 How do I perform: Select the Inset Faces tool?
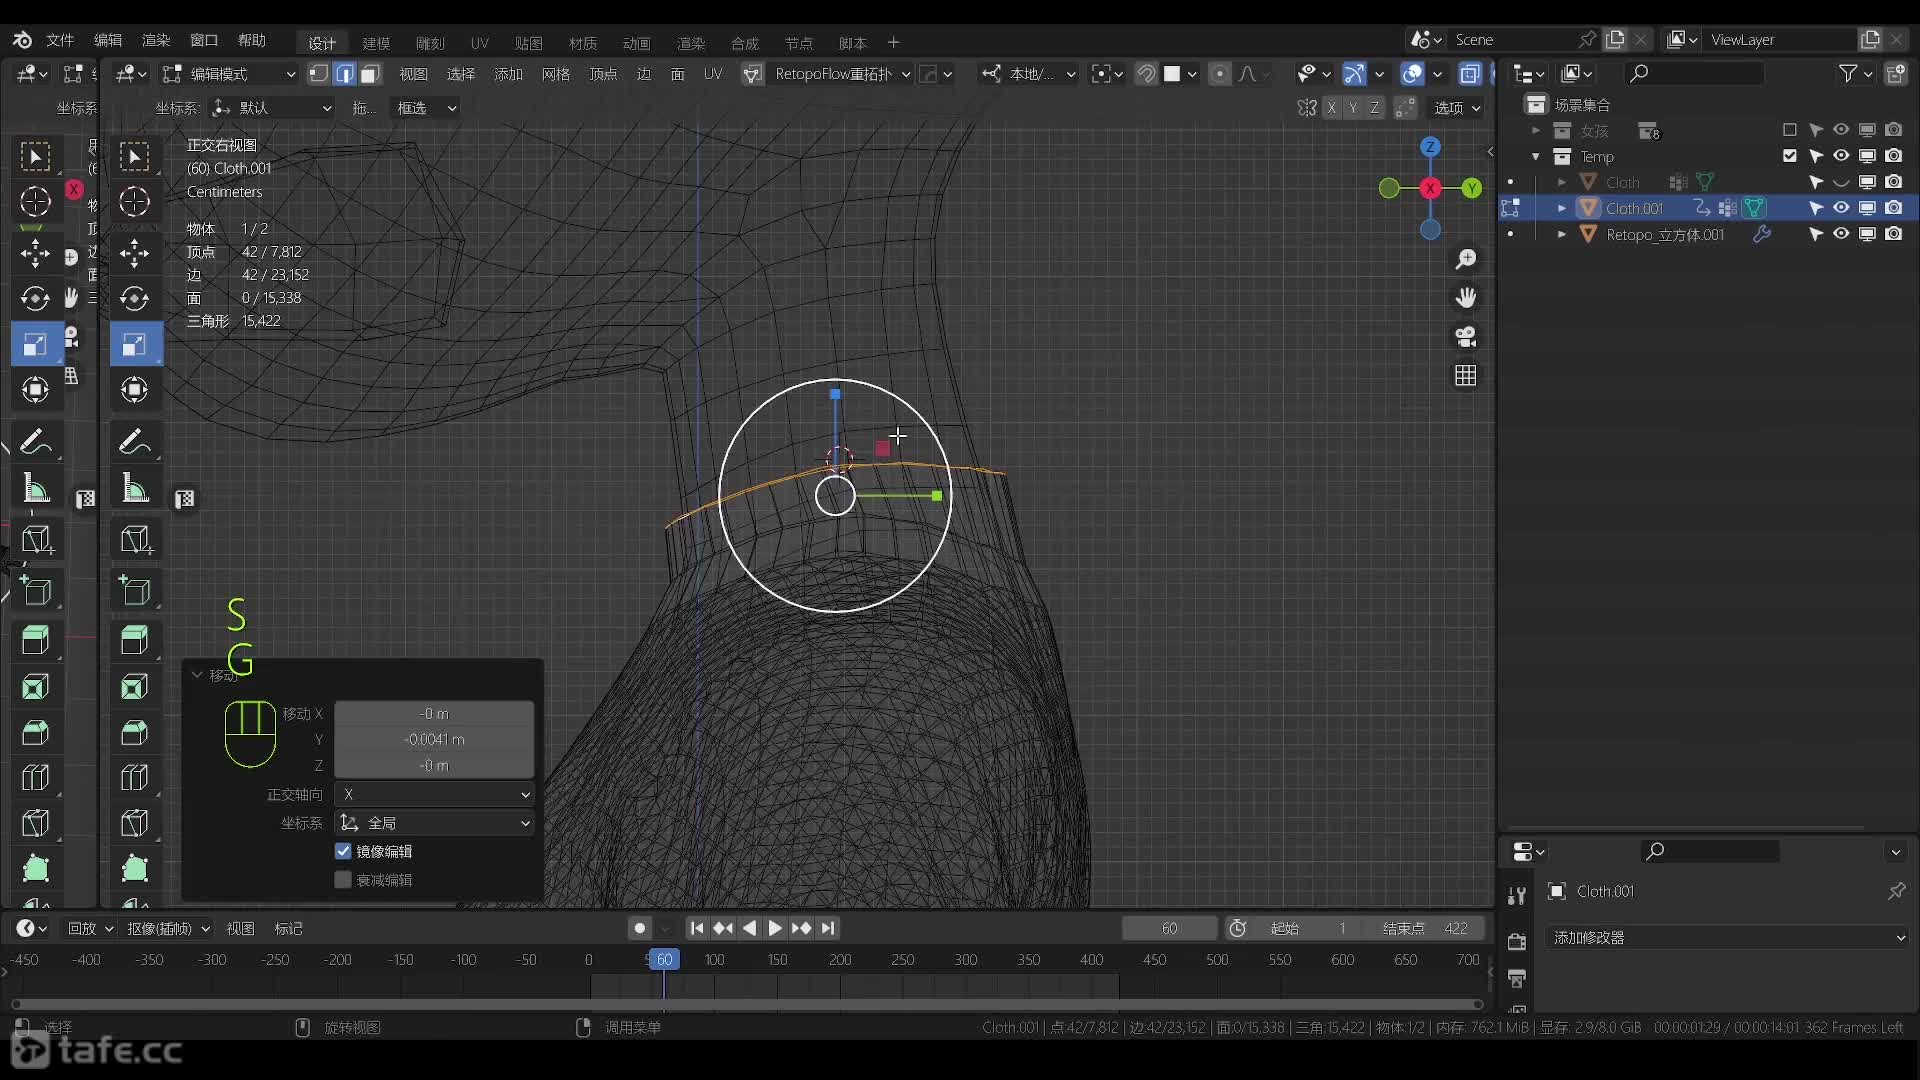point(134,687)
